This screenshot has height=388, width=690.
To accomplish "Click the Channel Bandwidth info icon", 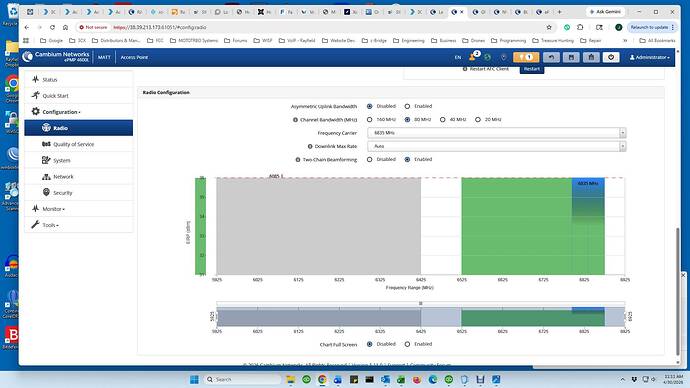I will [295, 120].
